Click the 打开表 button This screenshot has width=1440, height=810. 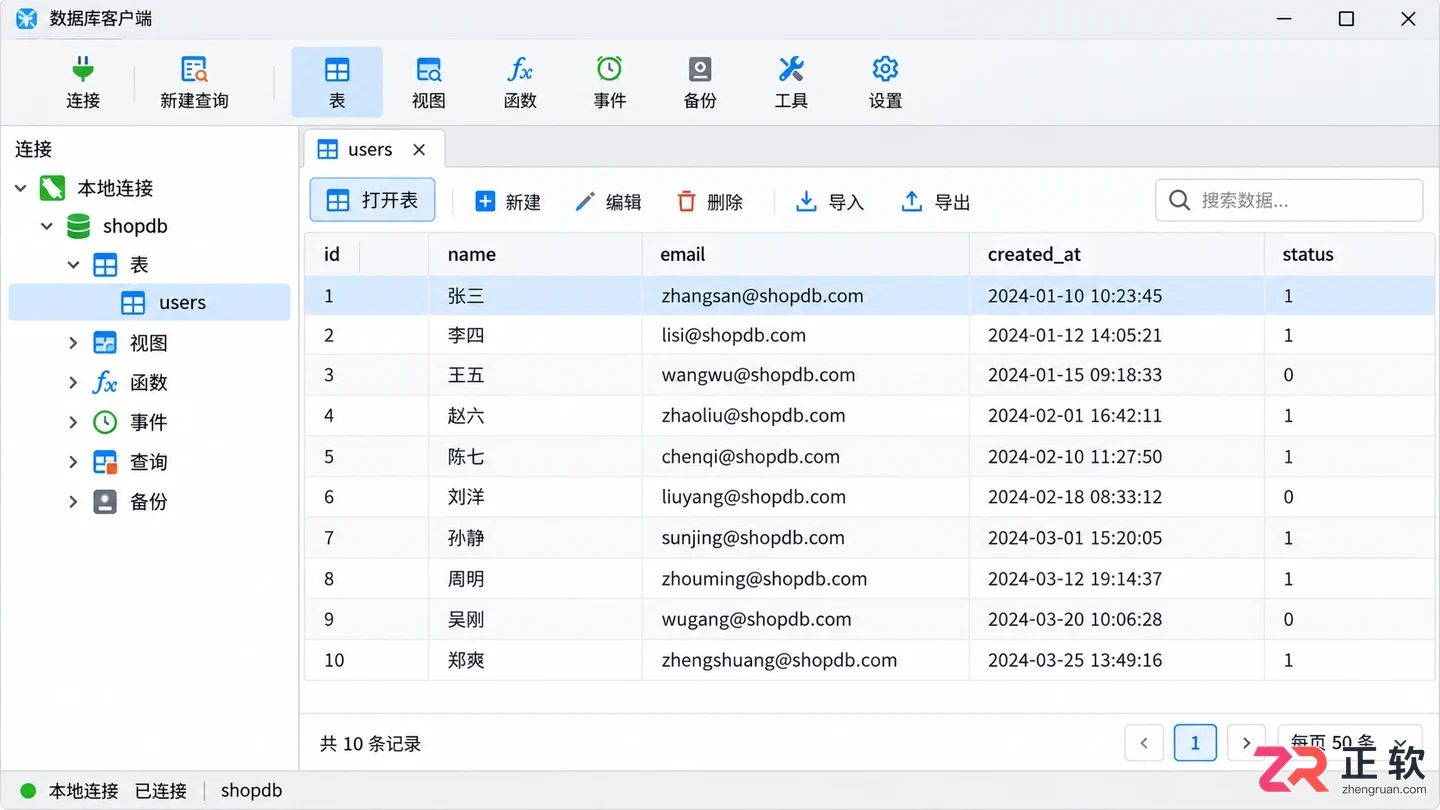tap(372, 200)
